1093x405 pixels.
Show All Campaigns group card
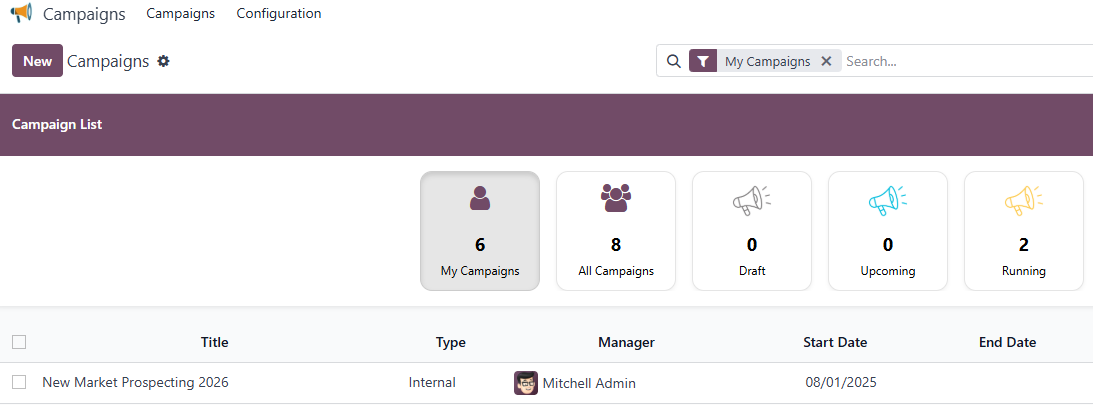click(616, 231)
